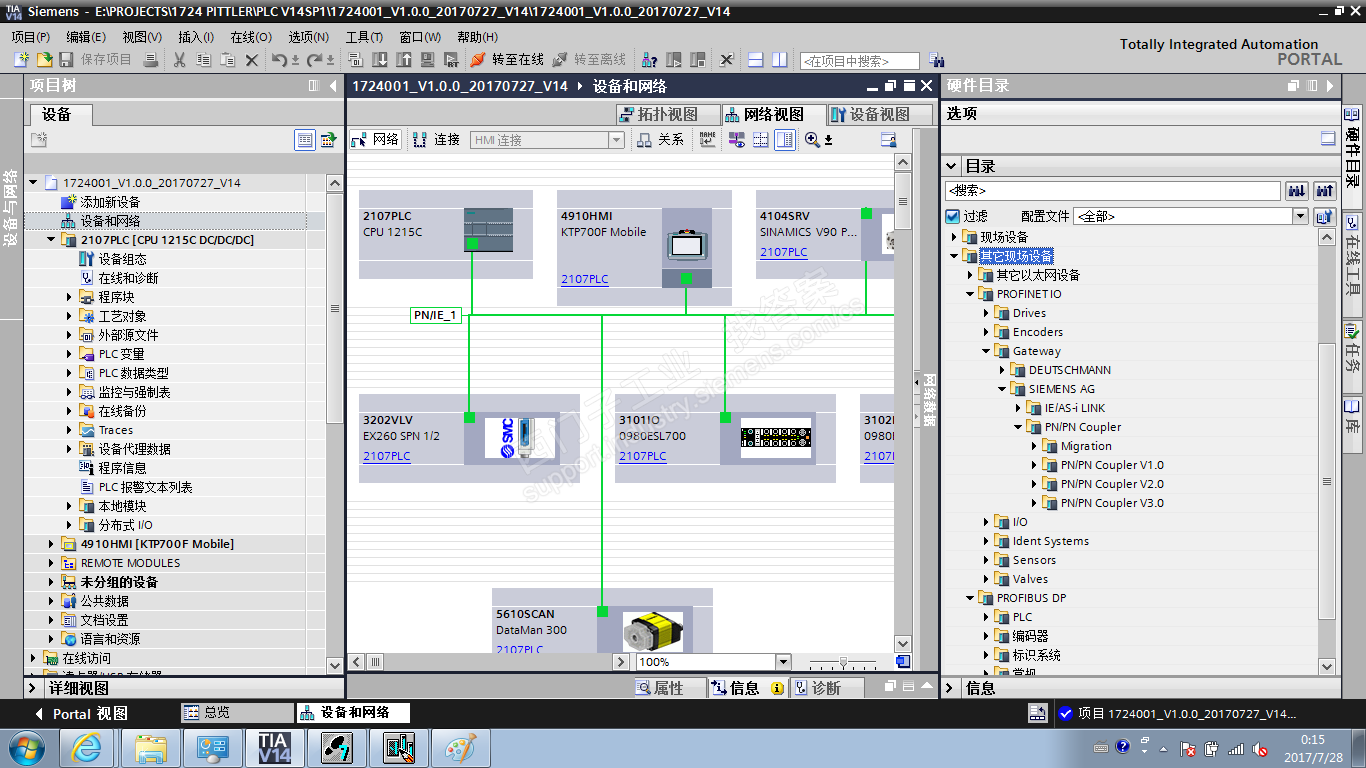This screenshot has height=768, width=1366.
Task: Collapse the 2107PLC [CPU 1215C DC/DC/DC] node
Action: pyautogui.click(x=52, y=240)
